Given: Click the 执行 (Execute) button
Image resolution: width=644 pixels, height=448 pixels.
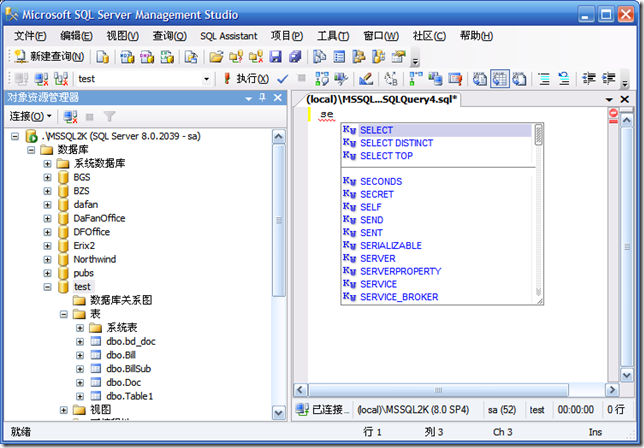Looking at the screenshot, I should pyautogui.click(x=246, y=78).
